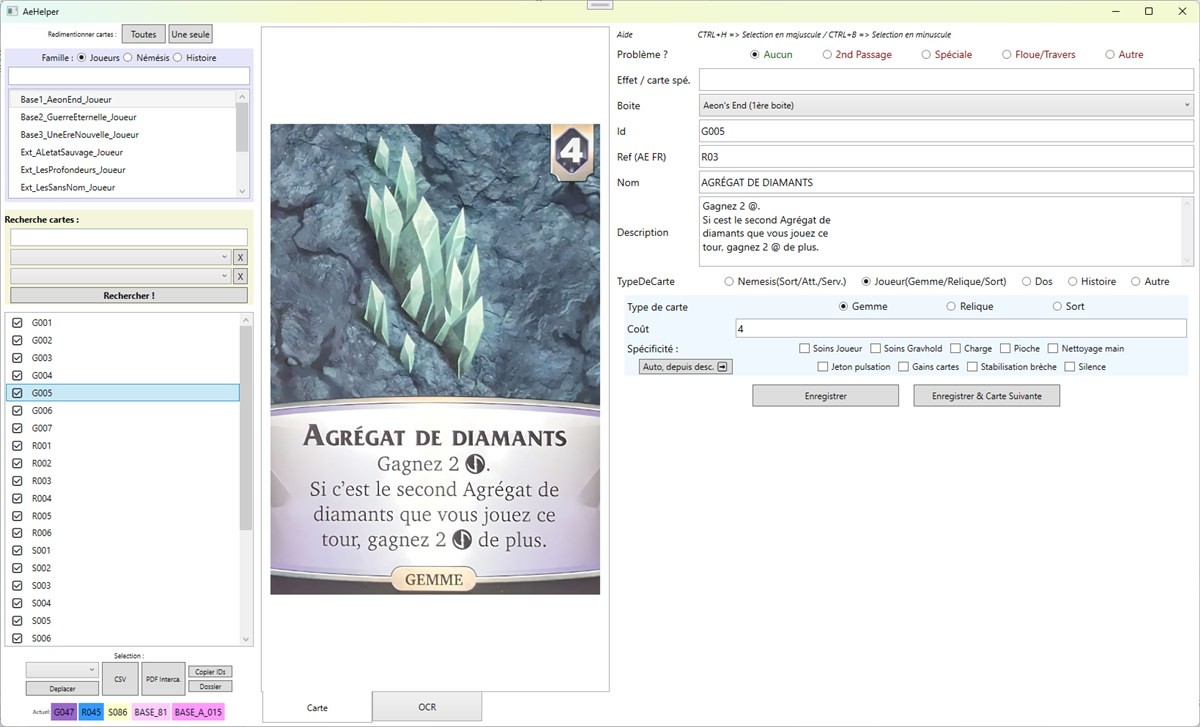Select the Némésis family radio button
This screenshot has width=1200, height=727.
point(128,58)
